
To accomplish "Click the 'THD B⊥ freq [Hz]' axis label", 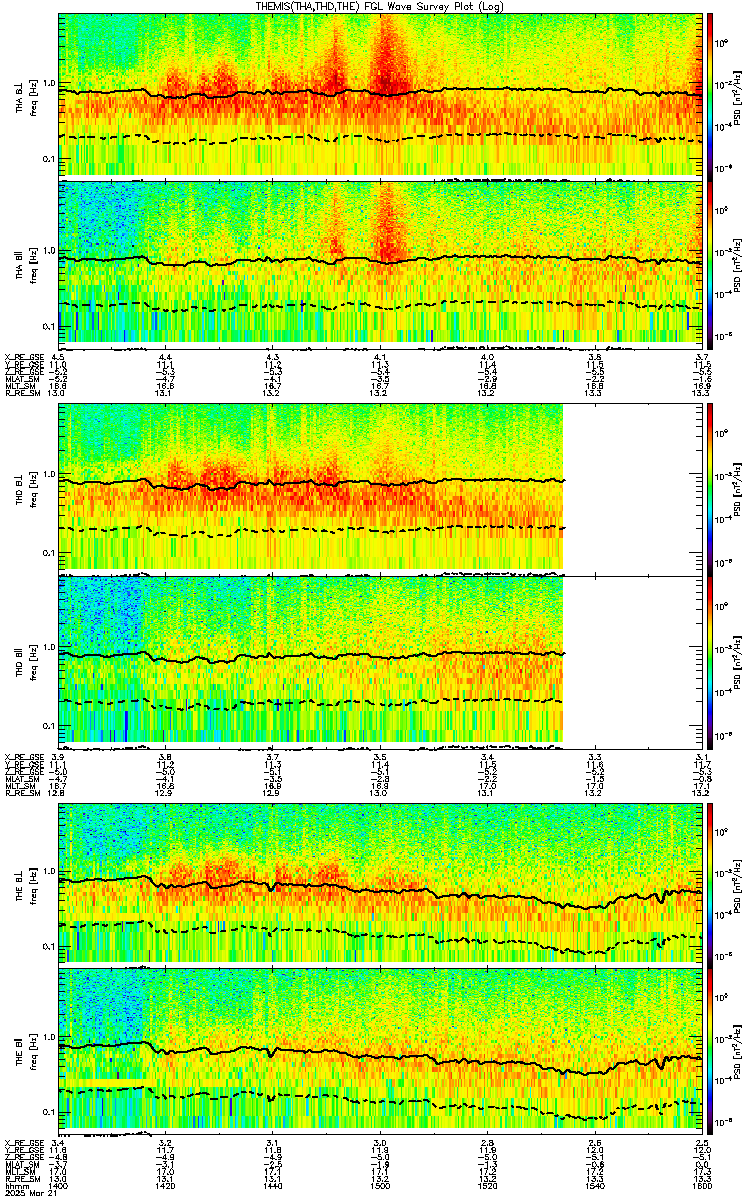I will tap(24, 489).
